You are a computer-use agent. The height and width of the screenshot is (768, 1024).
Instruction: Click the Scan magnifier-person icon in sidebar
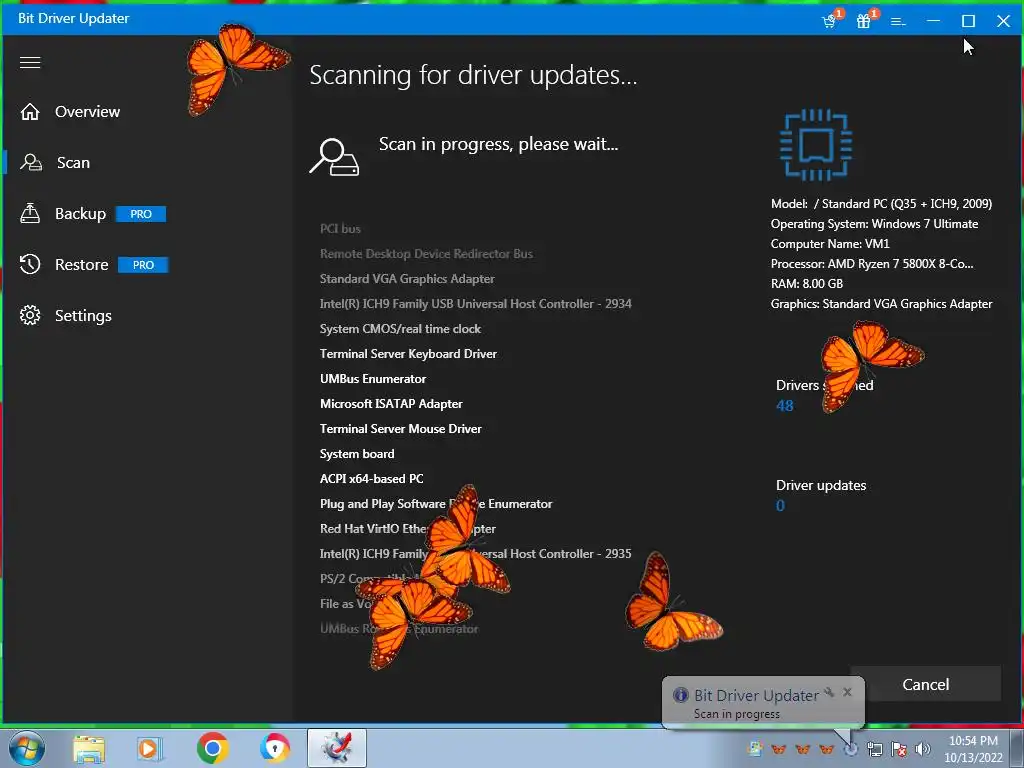tap(31, 163)
